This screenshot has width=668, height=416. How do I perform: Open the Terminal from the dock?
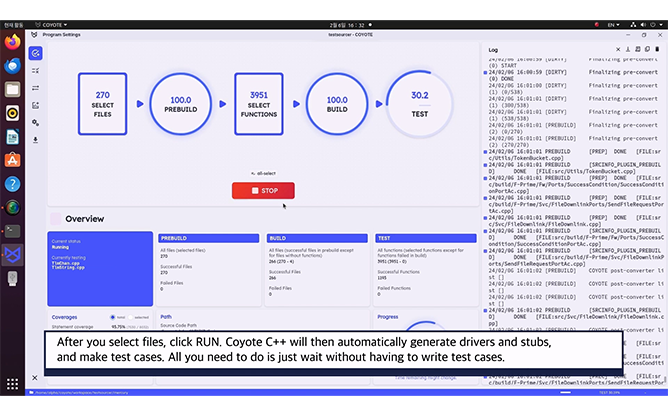point(12,231)
